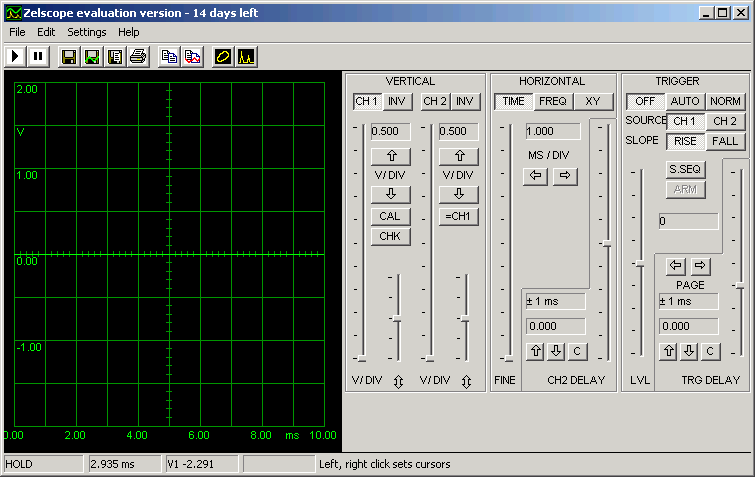This screenshot has width=755, height=477.
Task: Click the PAGE left arrow button
Action: click(x=676, y=266)
